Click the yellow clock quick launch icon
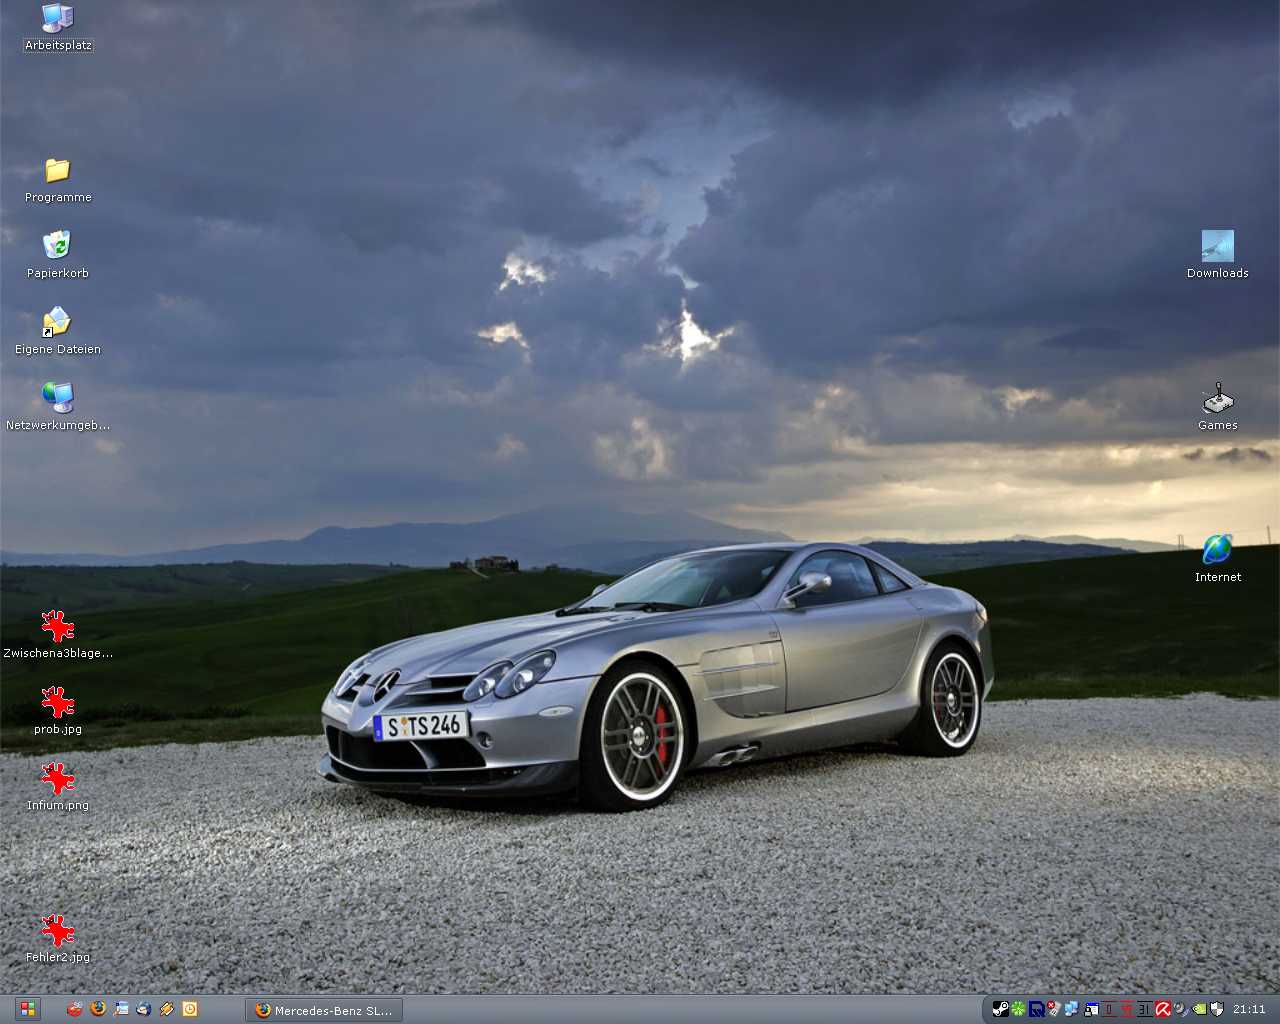 tap(190, 1009)
